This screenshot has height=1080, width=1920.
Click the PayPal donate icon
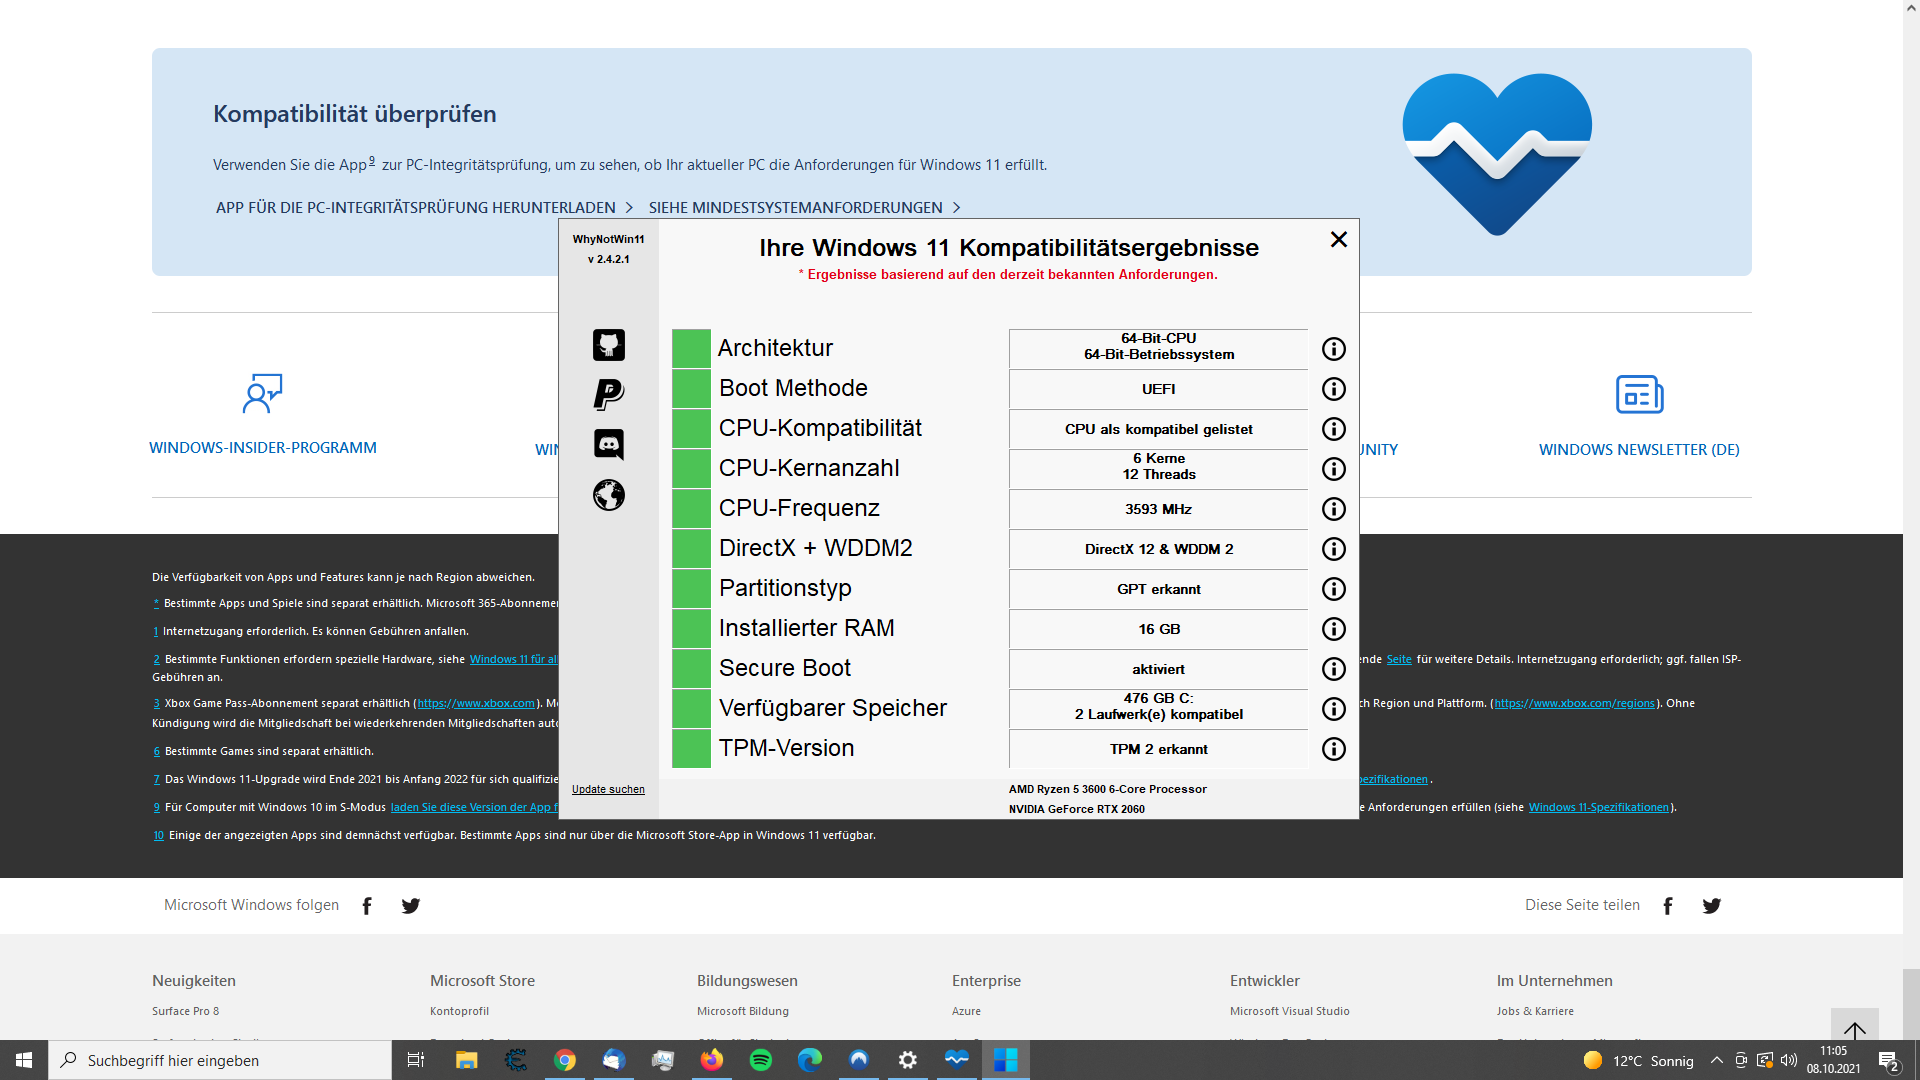tap(609, 394)
